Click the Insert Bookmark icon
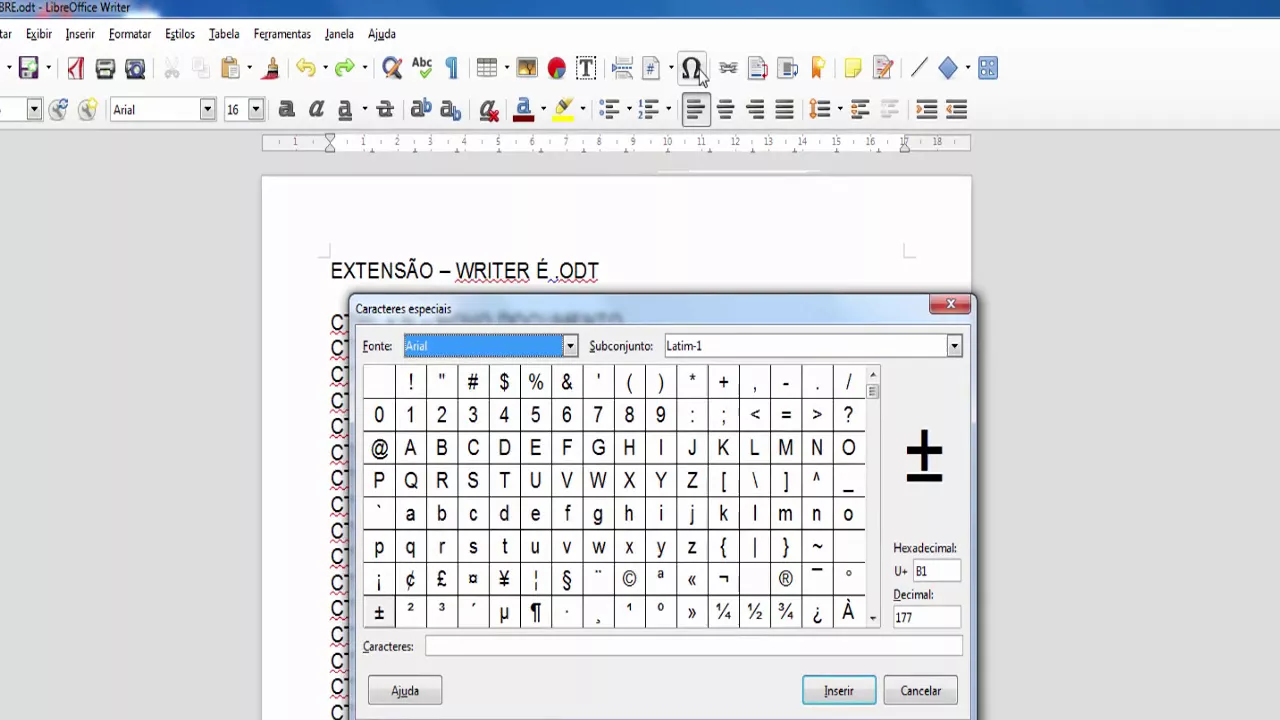This screenshot has height=720, width=1280. (818, 68)
